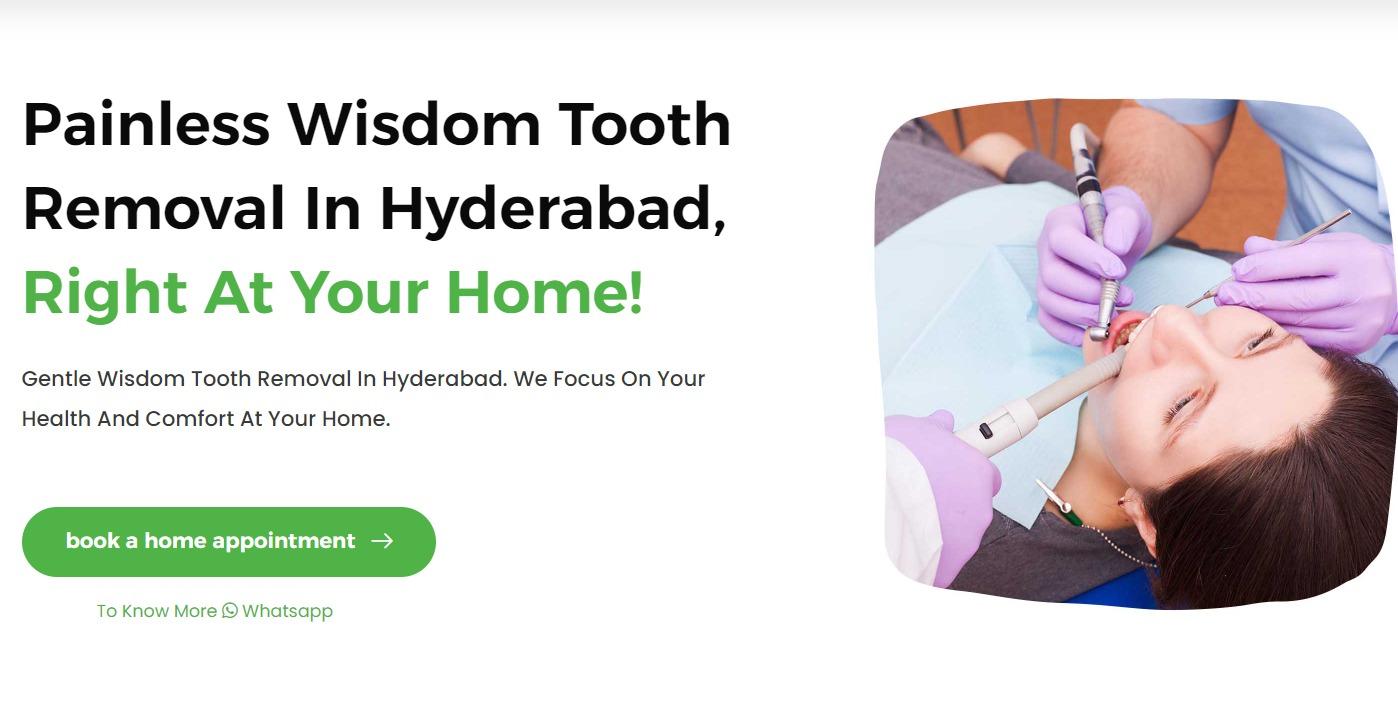Click the 'Painless Wisdom Tooth' heading line
Image resolution: width=1398 pixels, height=722 pixels.
tap(377, 124)
